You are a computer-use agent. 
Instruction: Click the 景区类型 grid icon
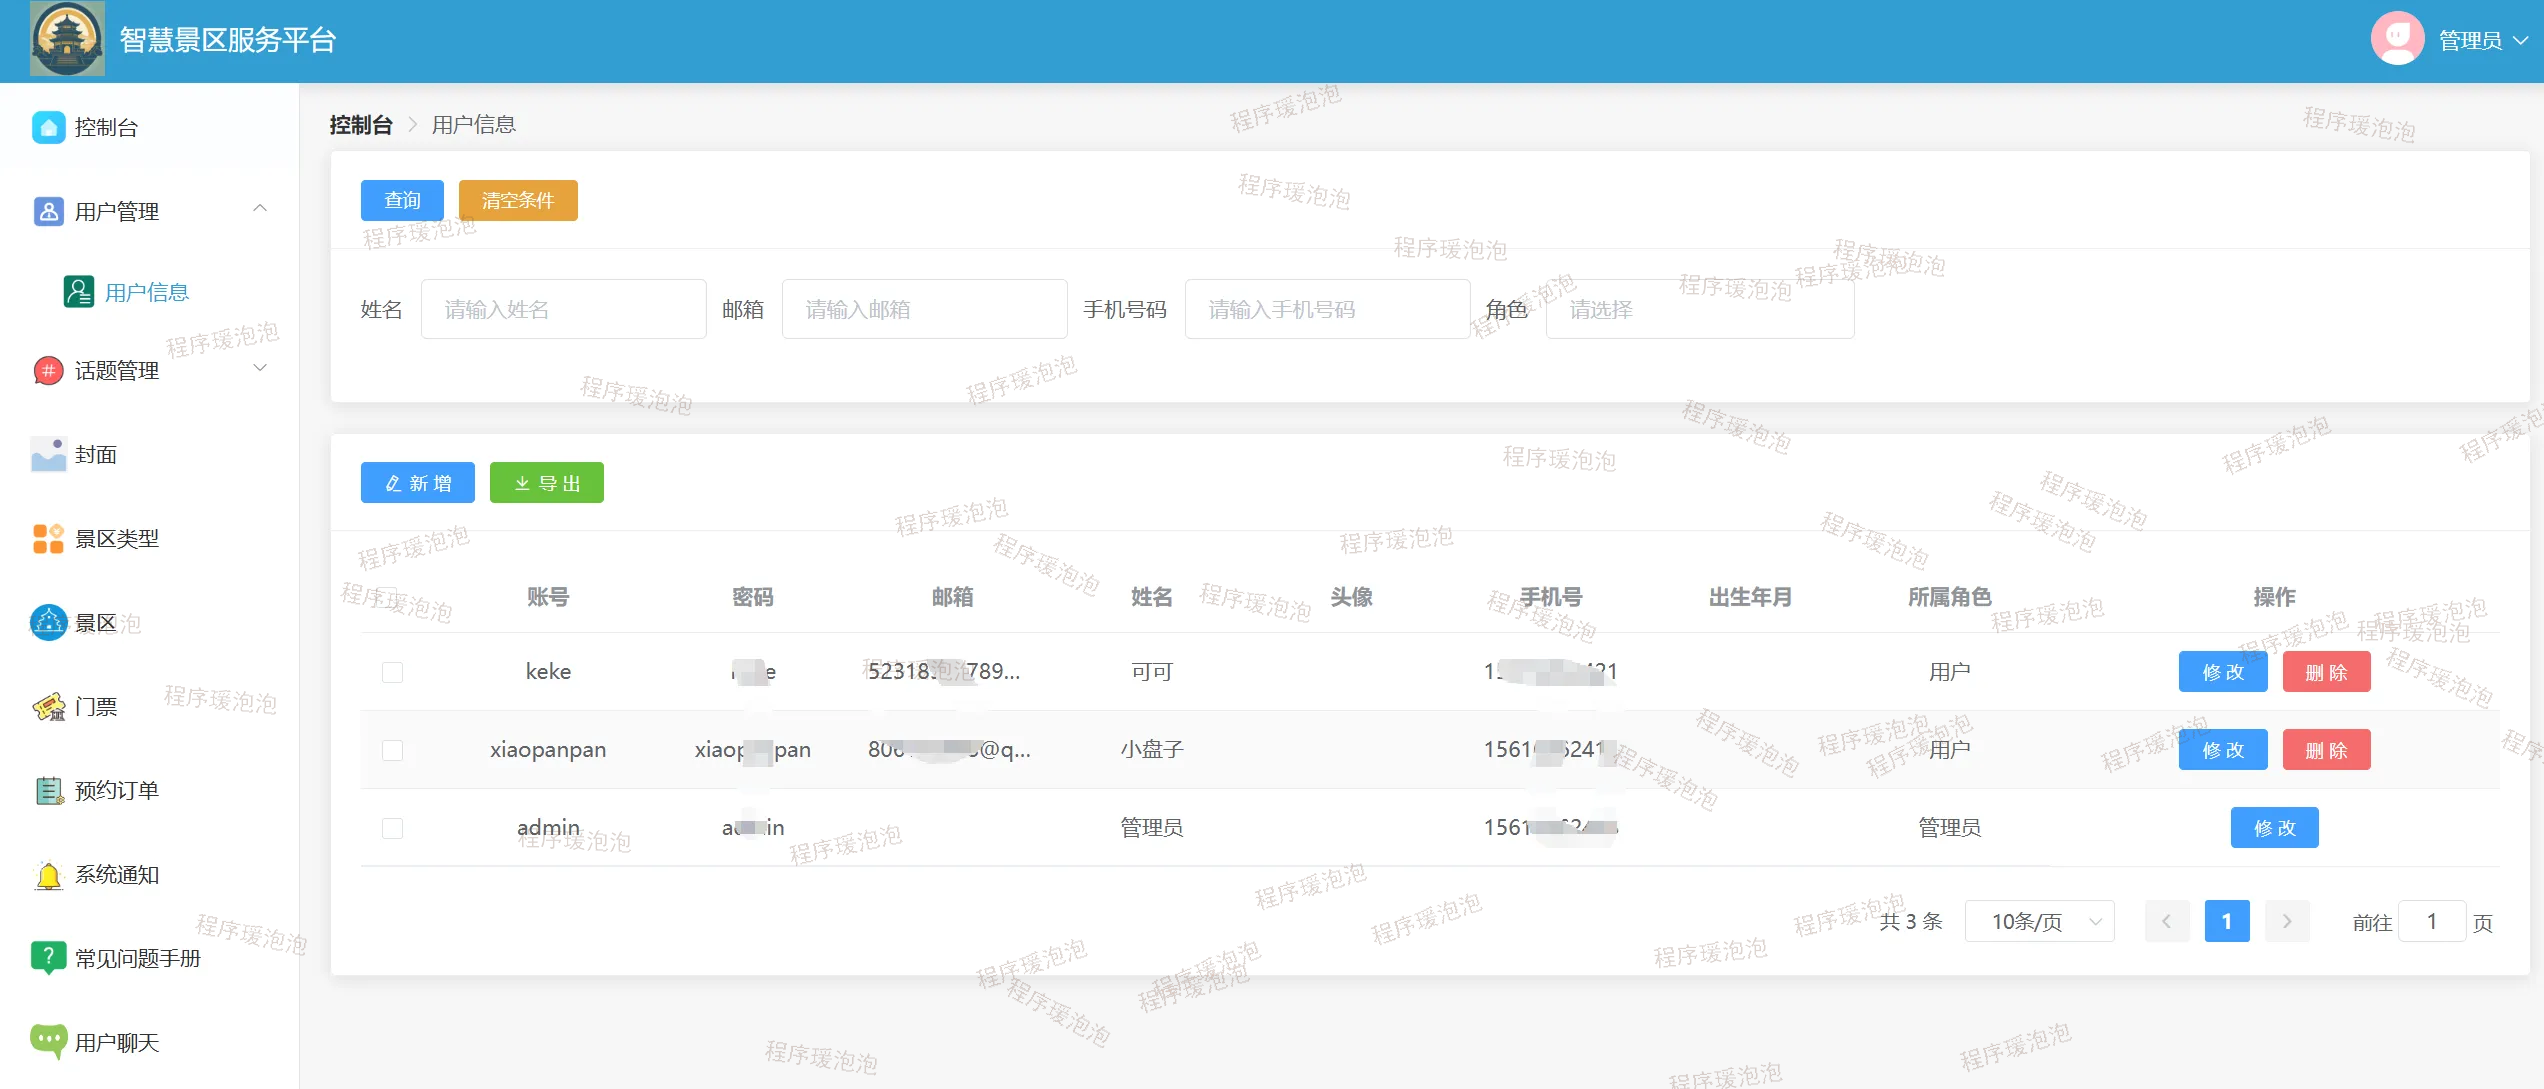tap(48, 539)
